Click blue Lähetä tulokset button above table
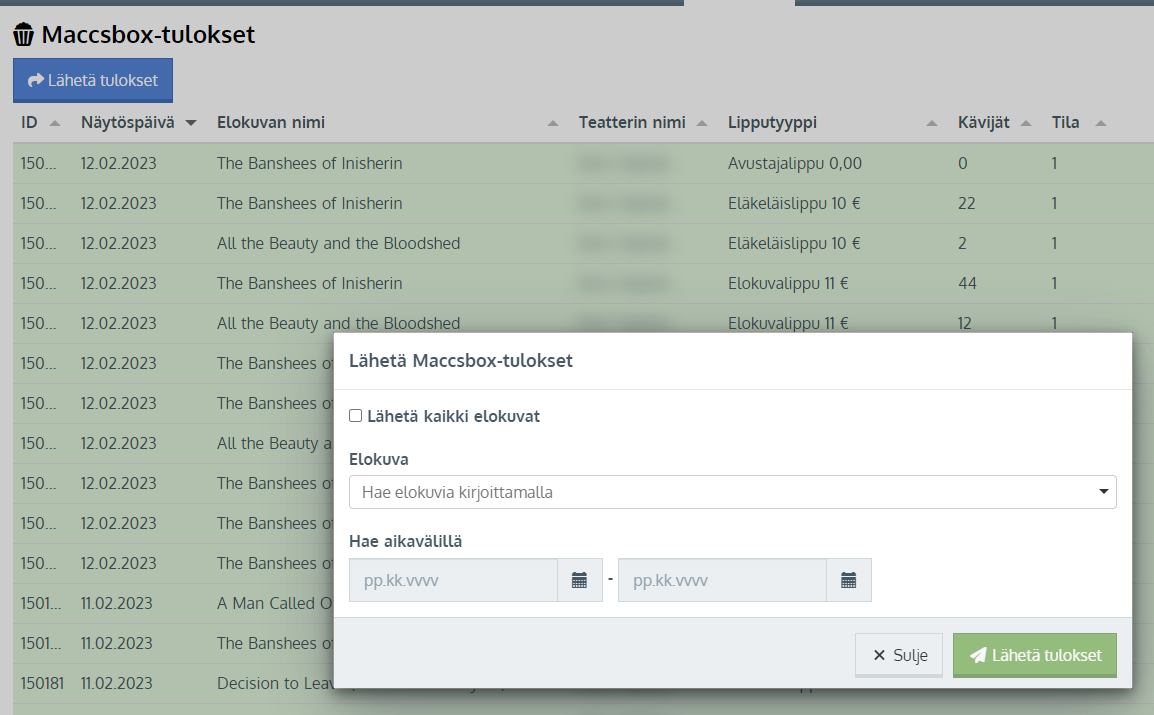Image resolution: width=1154 pixels, height=715 pixels. 93,80
